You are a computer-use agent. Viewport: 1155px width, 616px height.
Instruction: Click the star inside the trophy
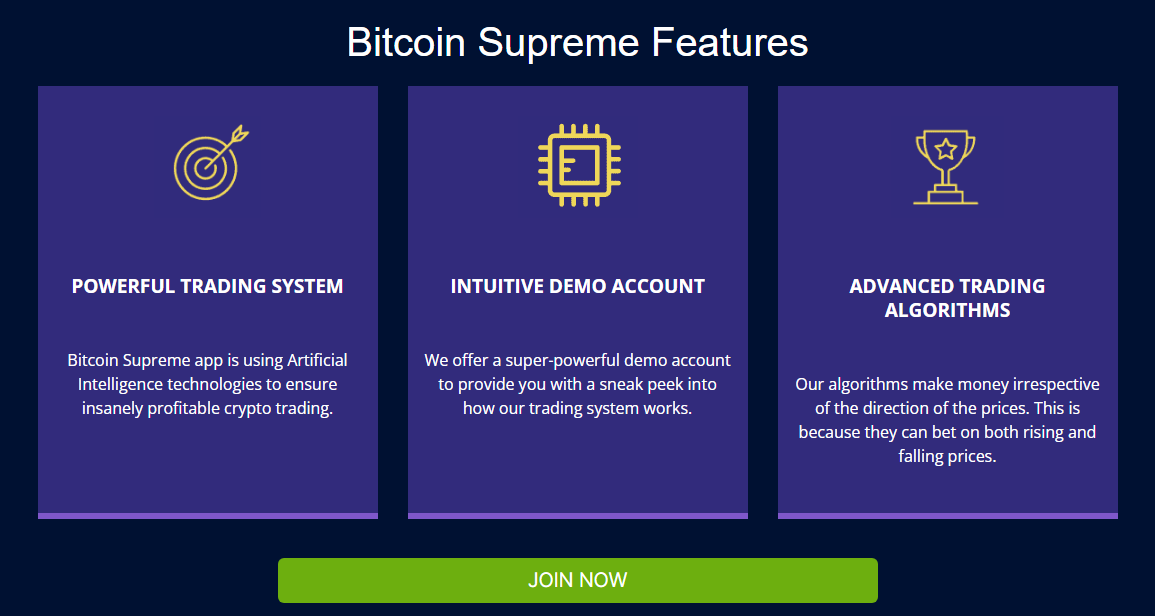[945, 150]
